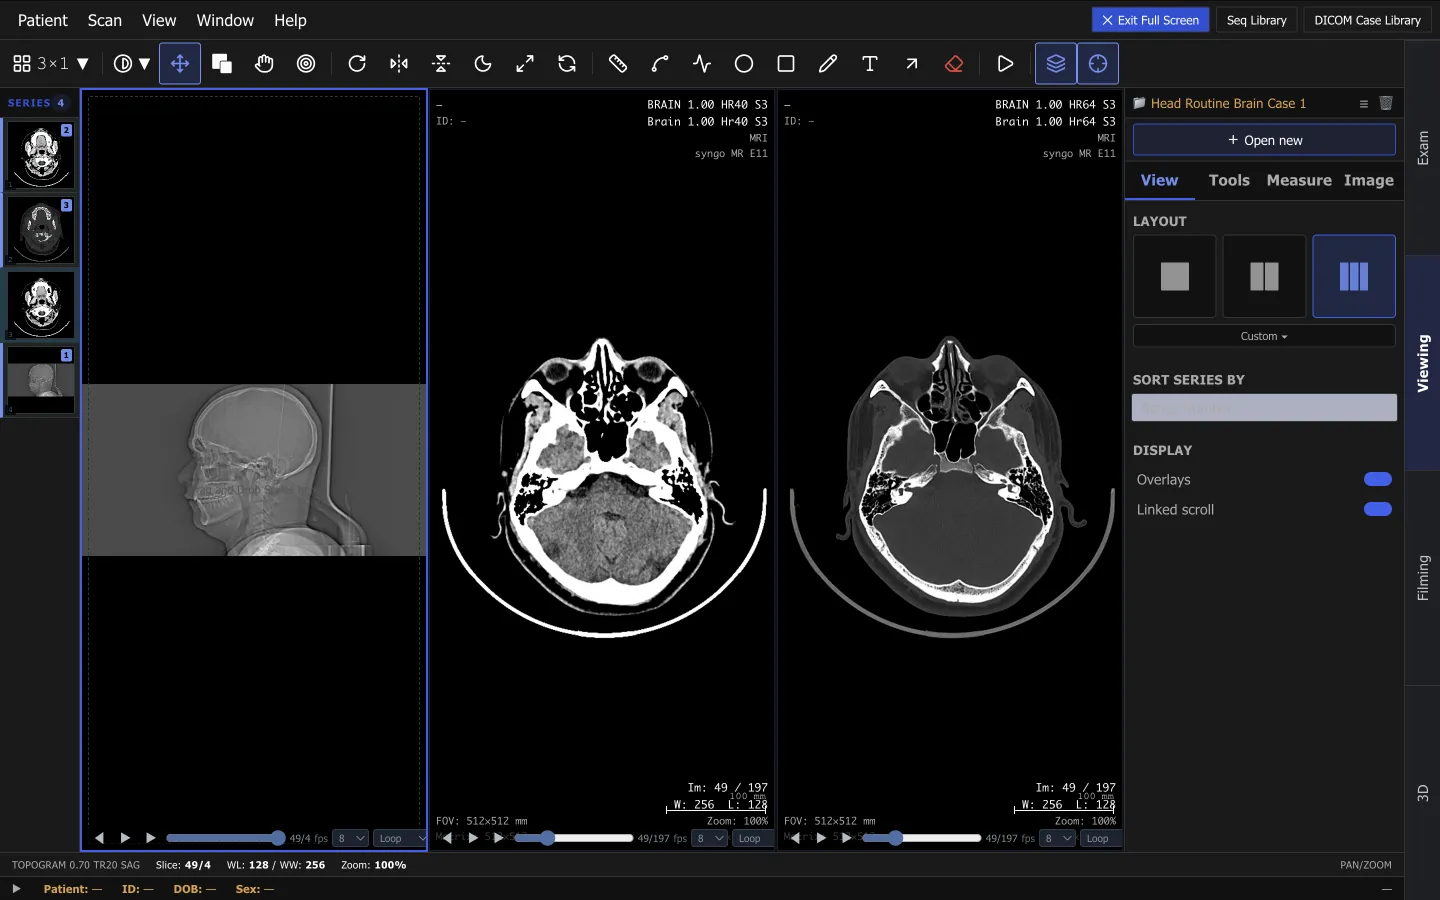1440x900 pixels.
Task: Select the concentric circles target tool
Action: point(306,64)
